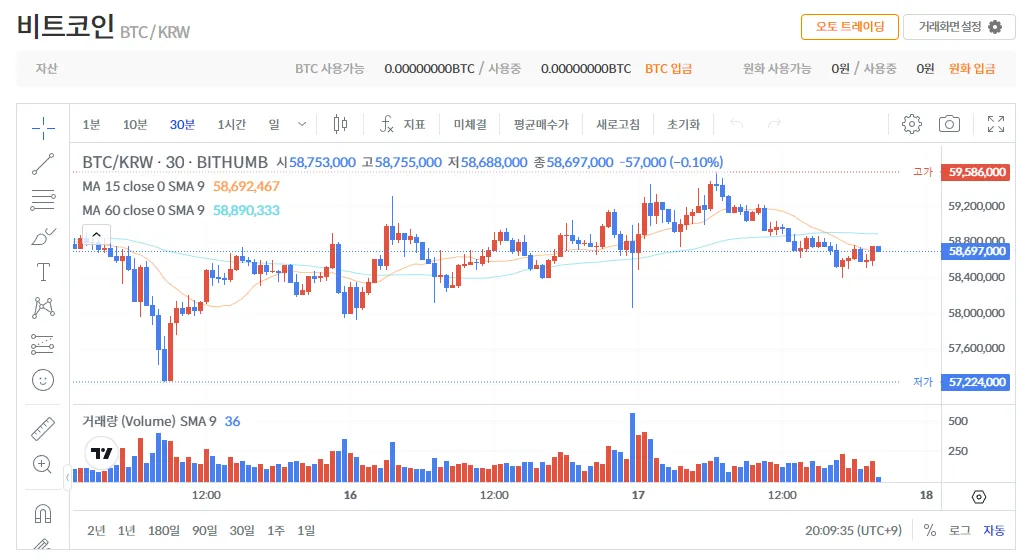Click the 초기화 reset button
This screenshot has height=560, width=1025.
683,124
